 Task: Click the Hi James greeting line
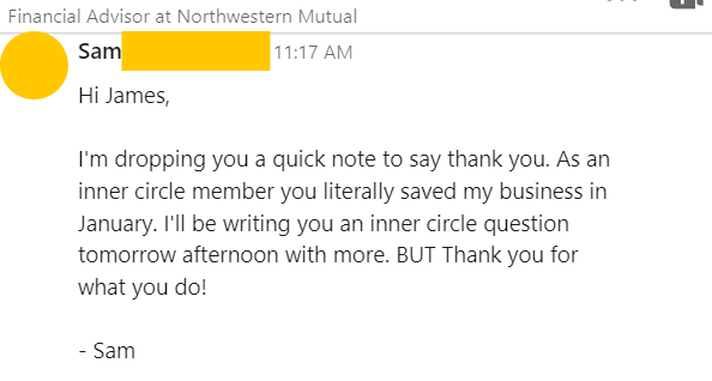click(124, 96)
